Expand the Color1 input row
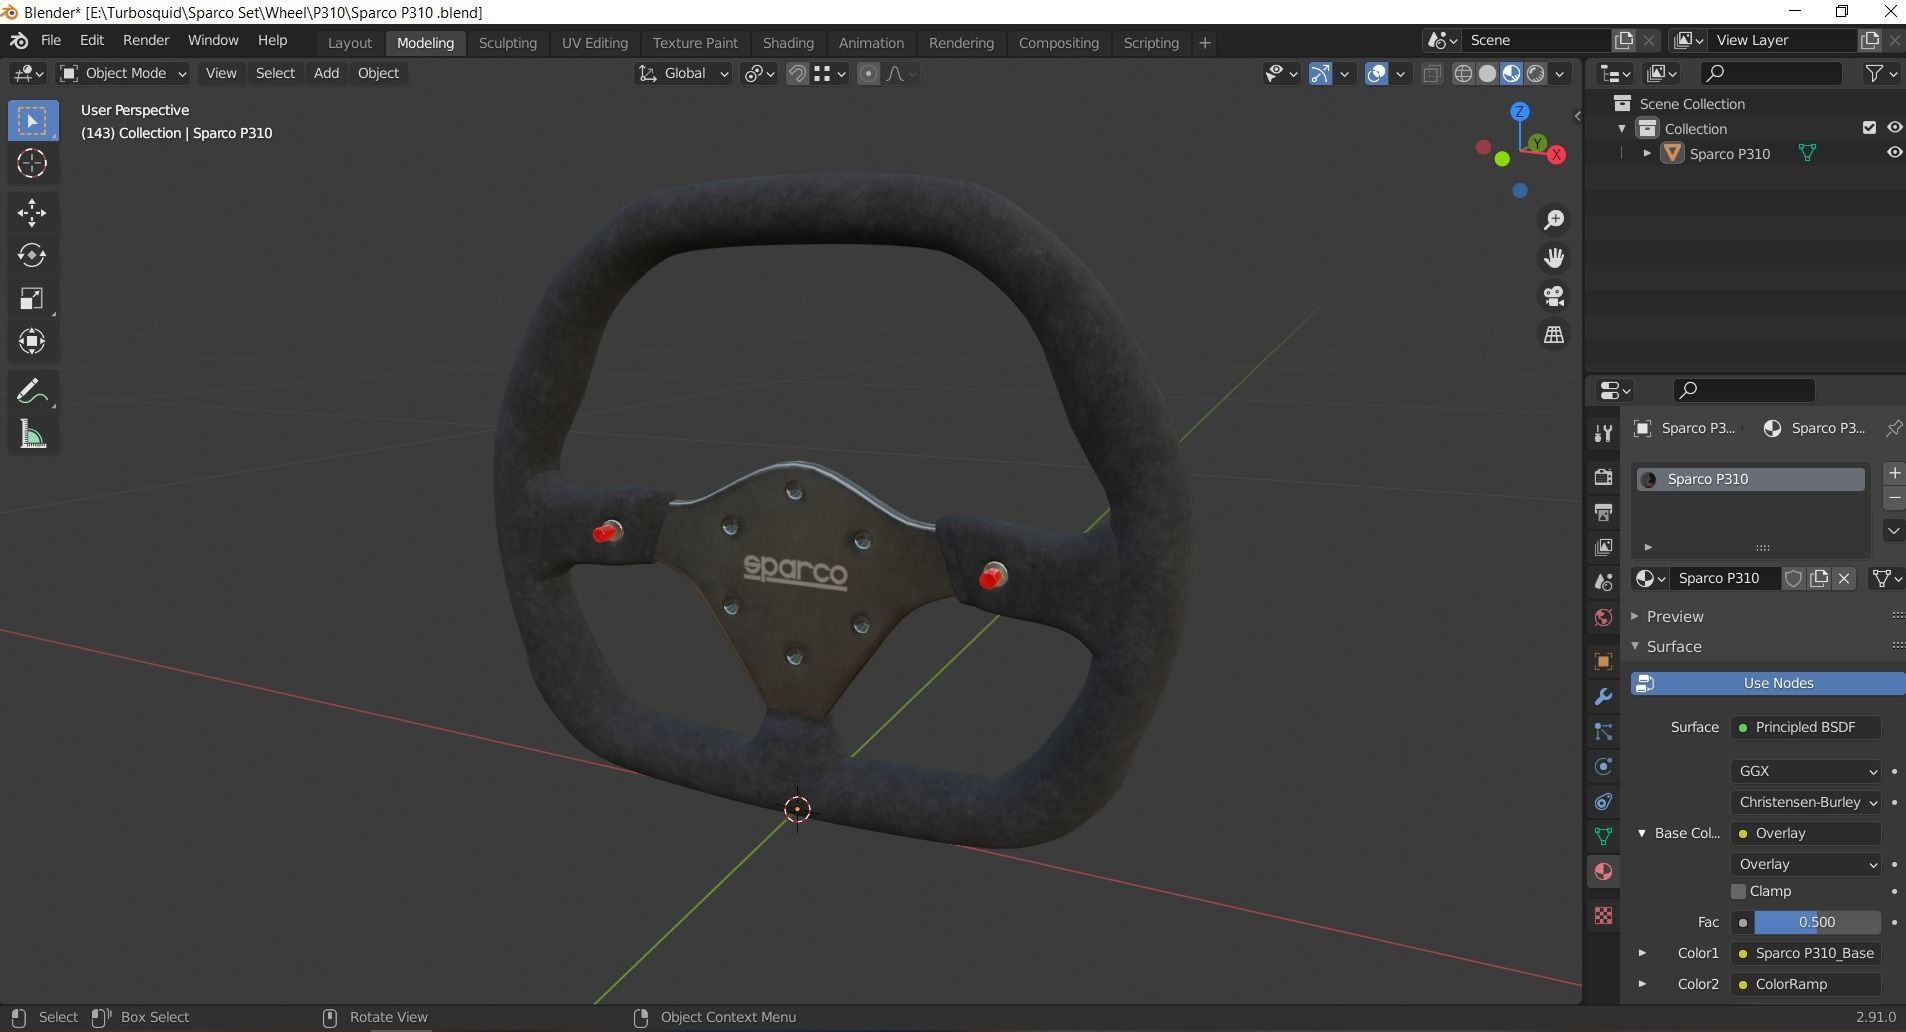1906x1032 pixels. [1642, 953]
